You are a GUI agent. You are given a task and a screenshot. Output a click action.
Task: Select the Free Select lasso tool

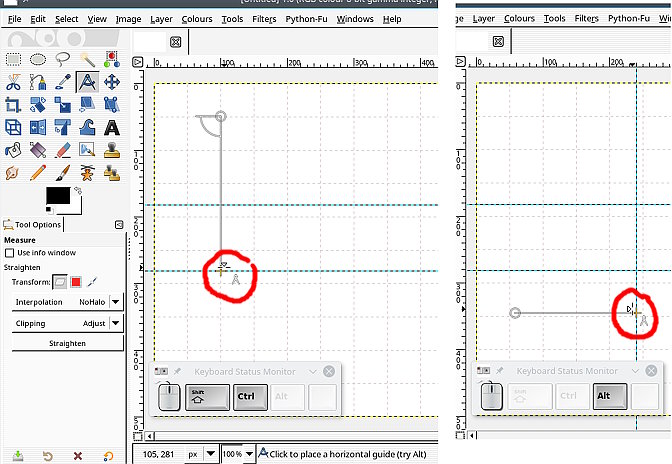63,59
